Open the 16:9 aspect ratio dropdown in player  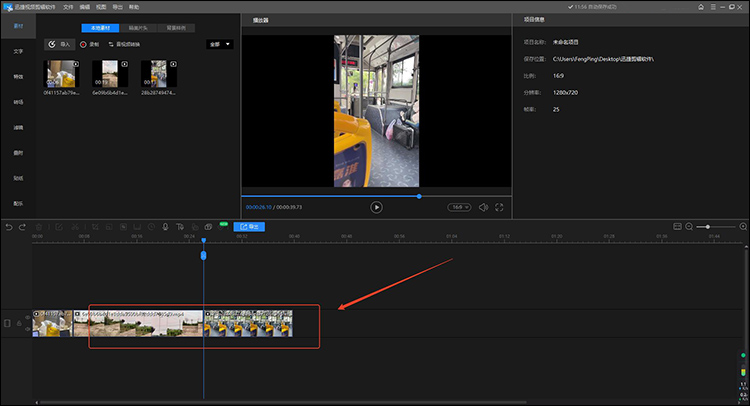(x=459, y=207)
